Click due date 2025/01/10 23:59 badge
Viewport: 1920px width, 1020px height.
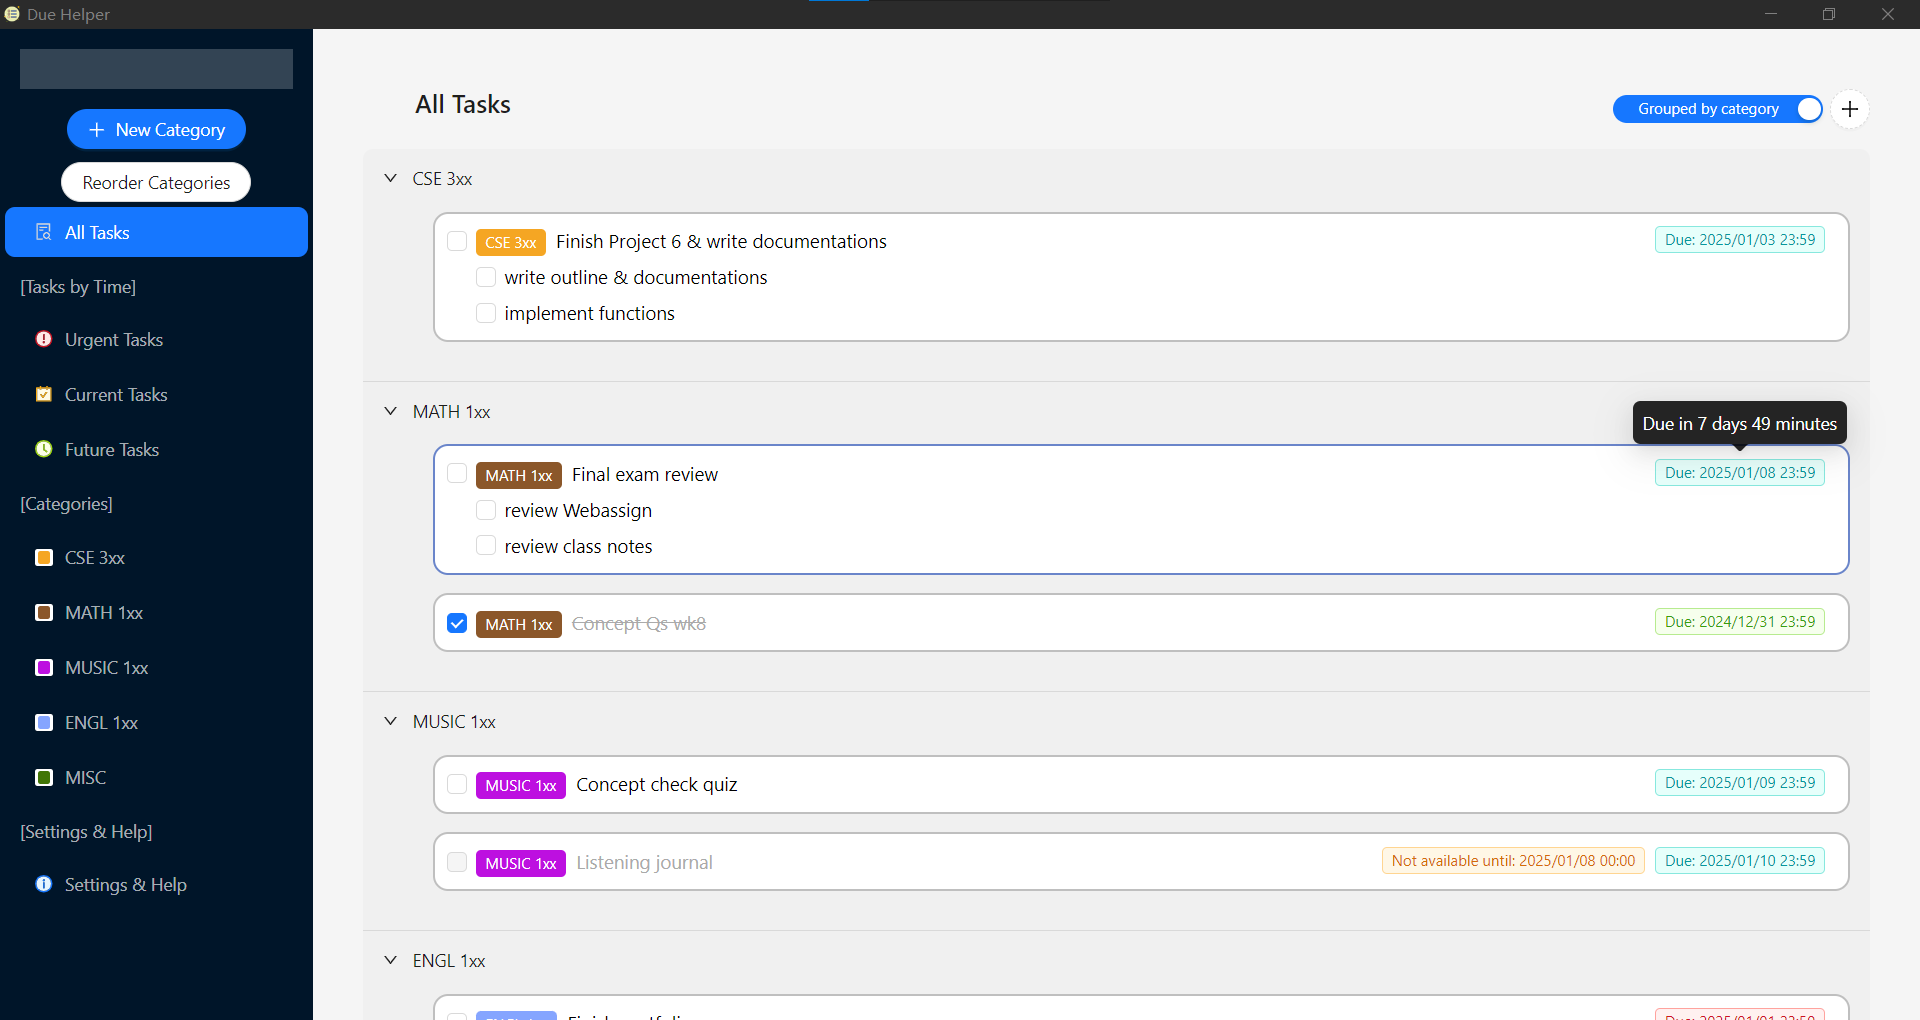(x=1740, y=861)
